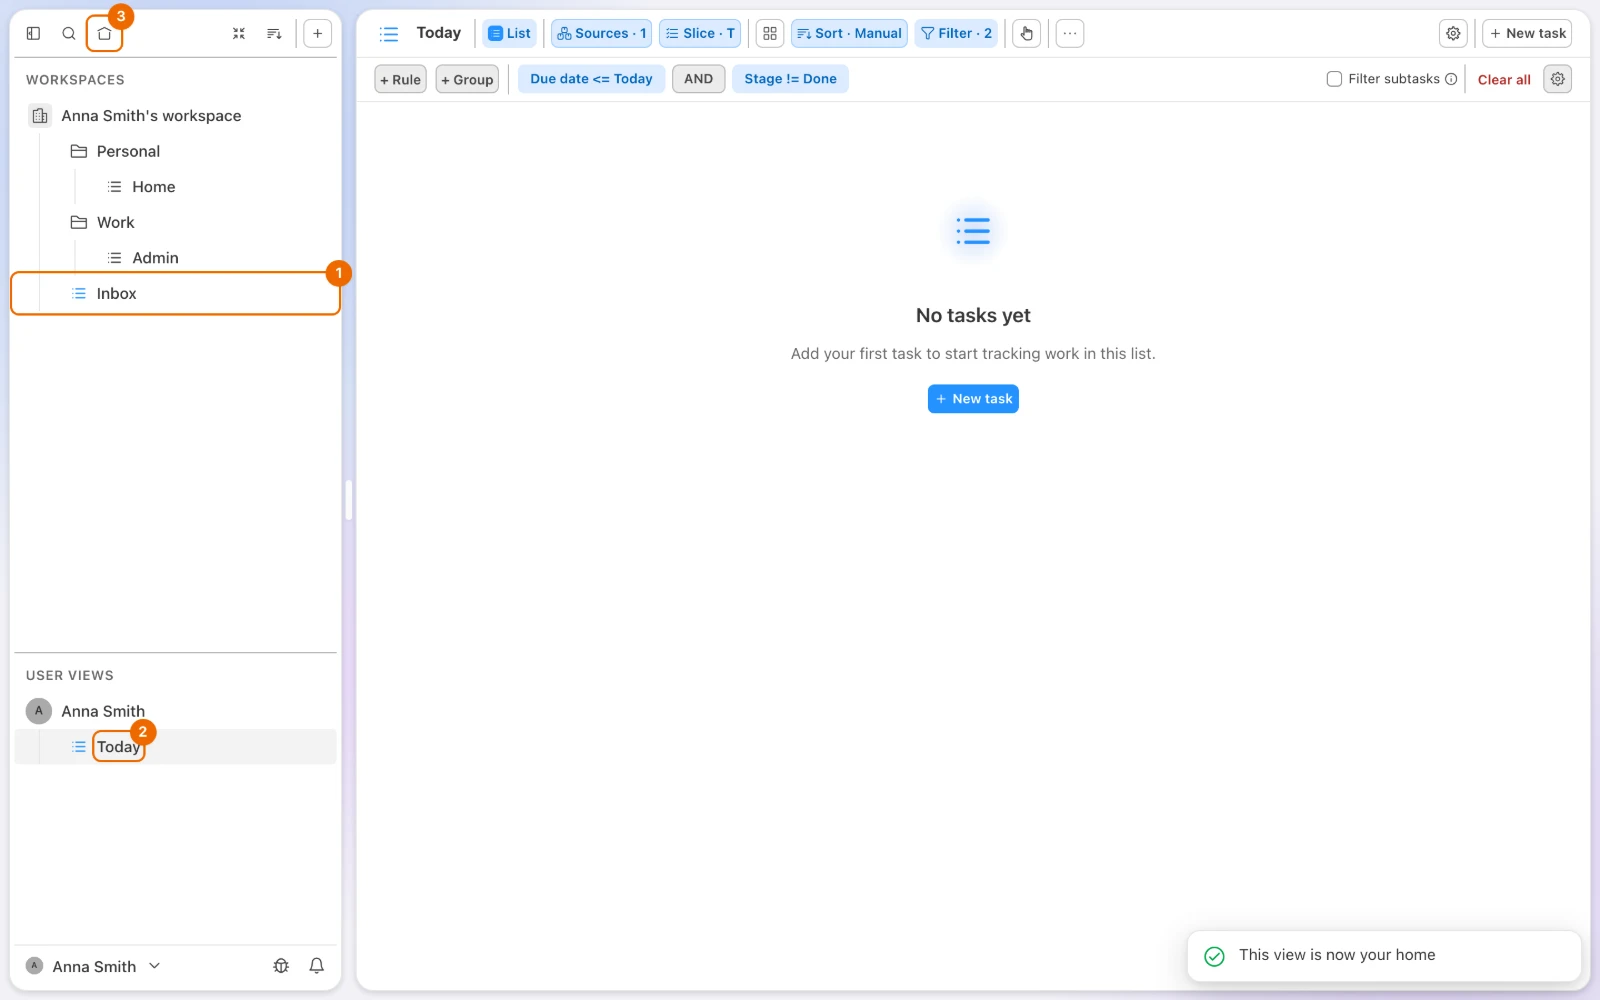This screenshot has width=1600, height=1000.
Task: Click the + Group button
Action: click(x=467, y=79)
